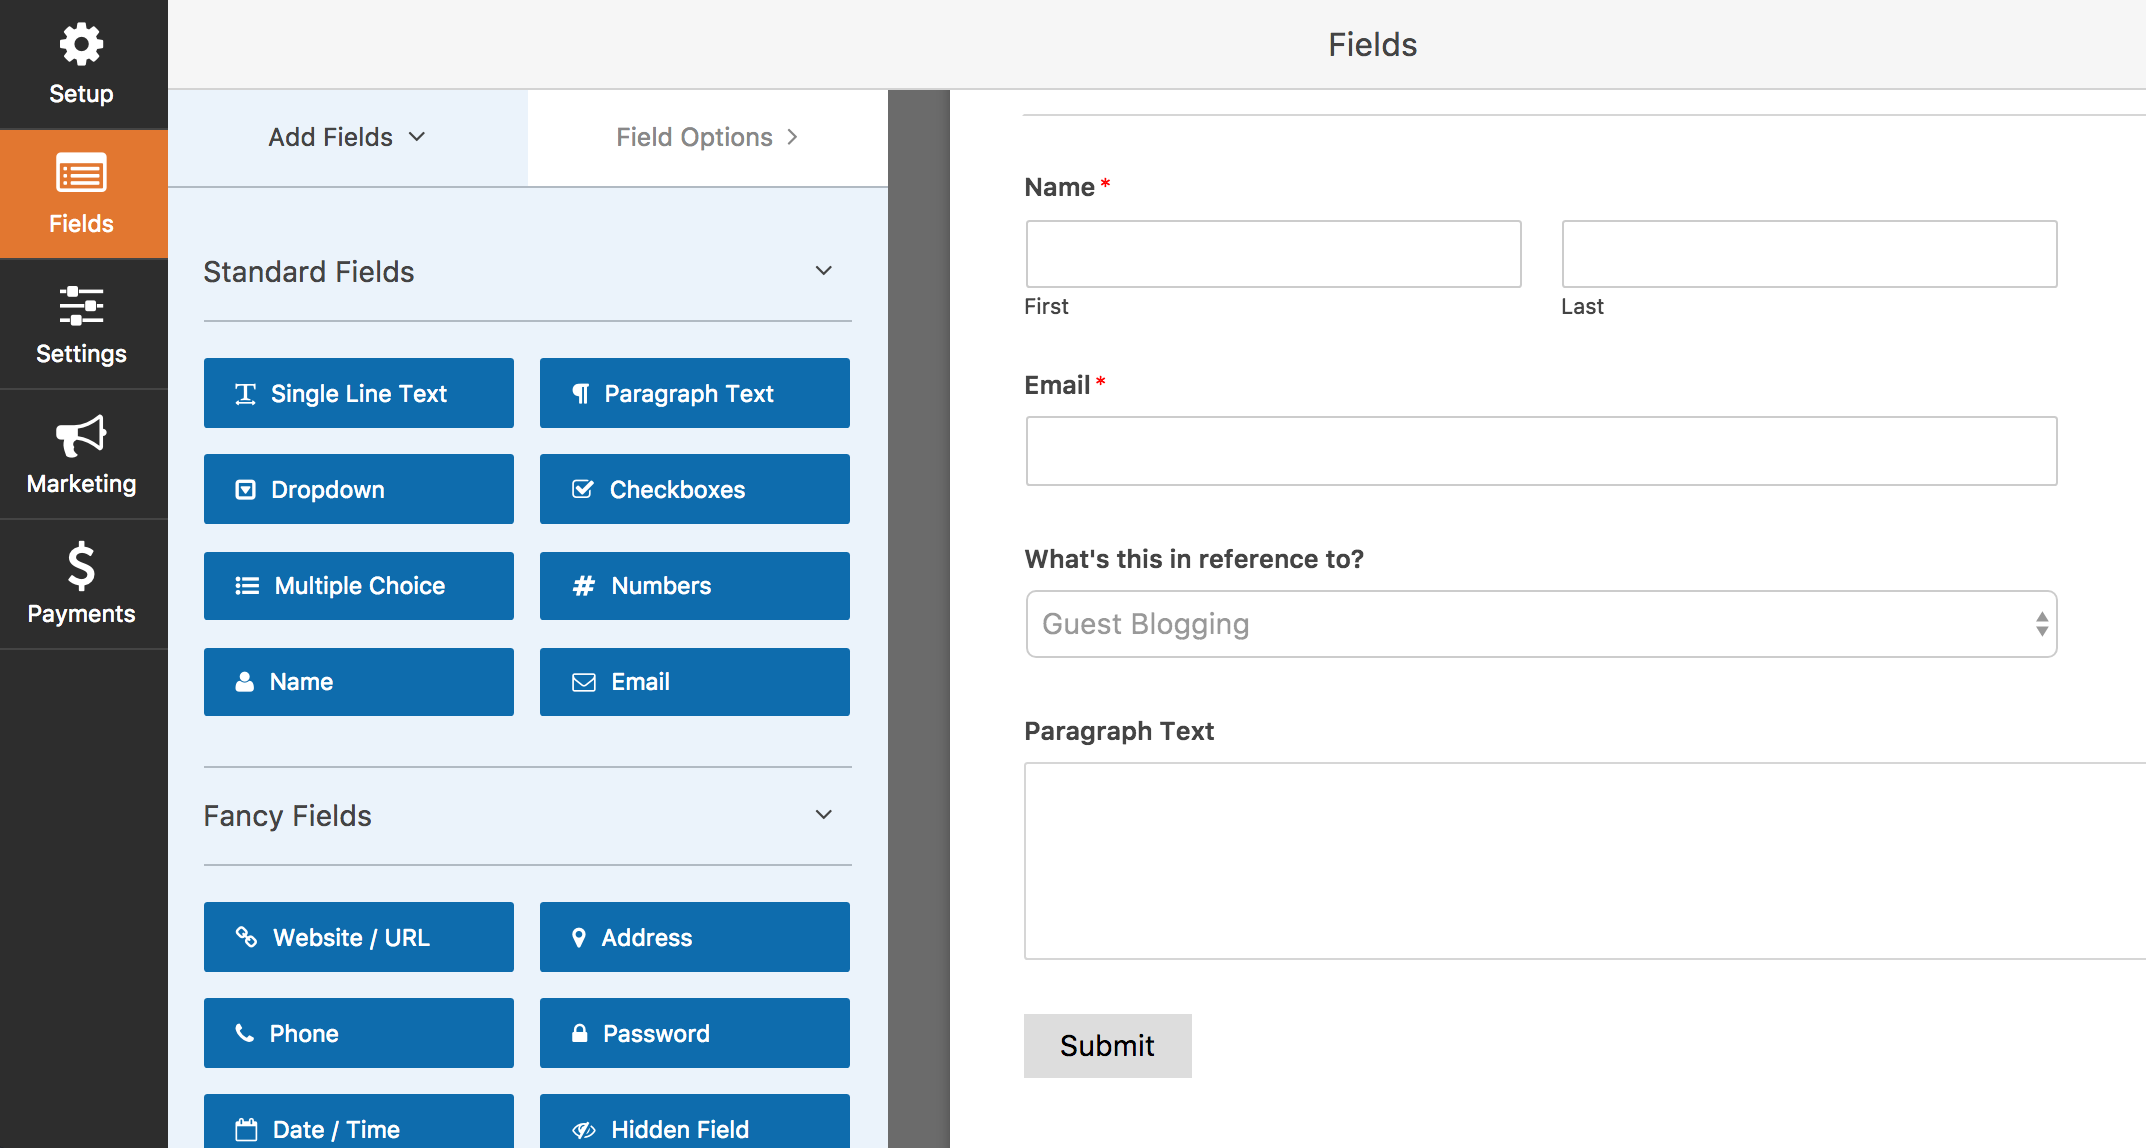This screenshot has width=2146, height=1148.
Task: Open the Guest Blogging reference dropdown
Action: [x=1540, y=623]
